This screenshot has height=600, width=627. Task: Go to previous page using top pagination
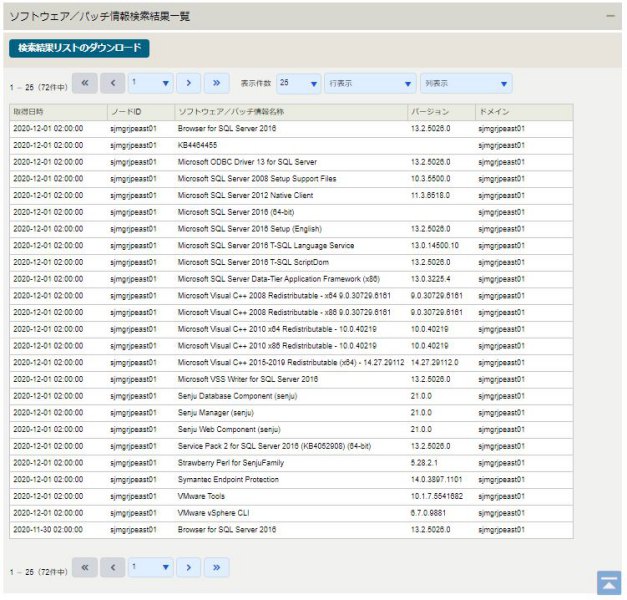pyautogui.click(x=113, y=83)
